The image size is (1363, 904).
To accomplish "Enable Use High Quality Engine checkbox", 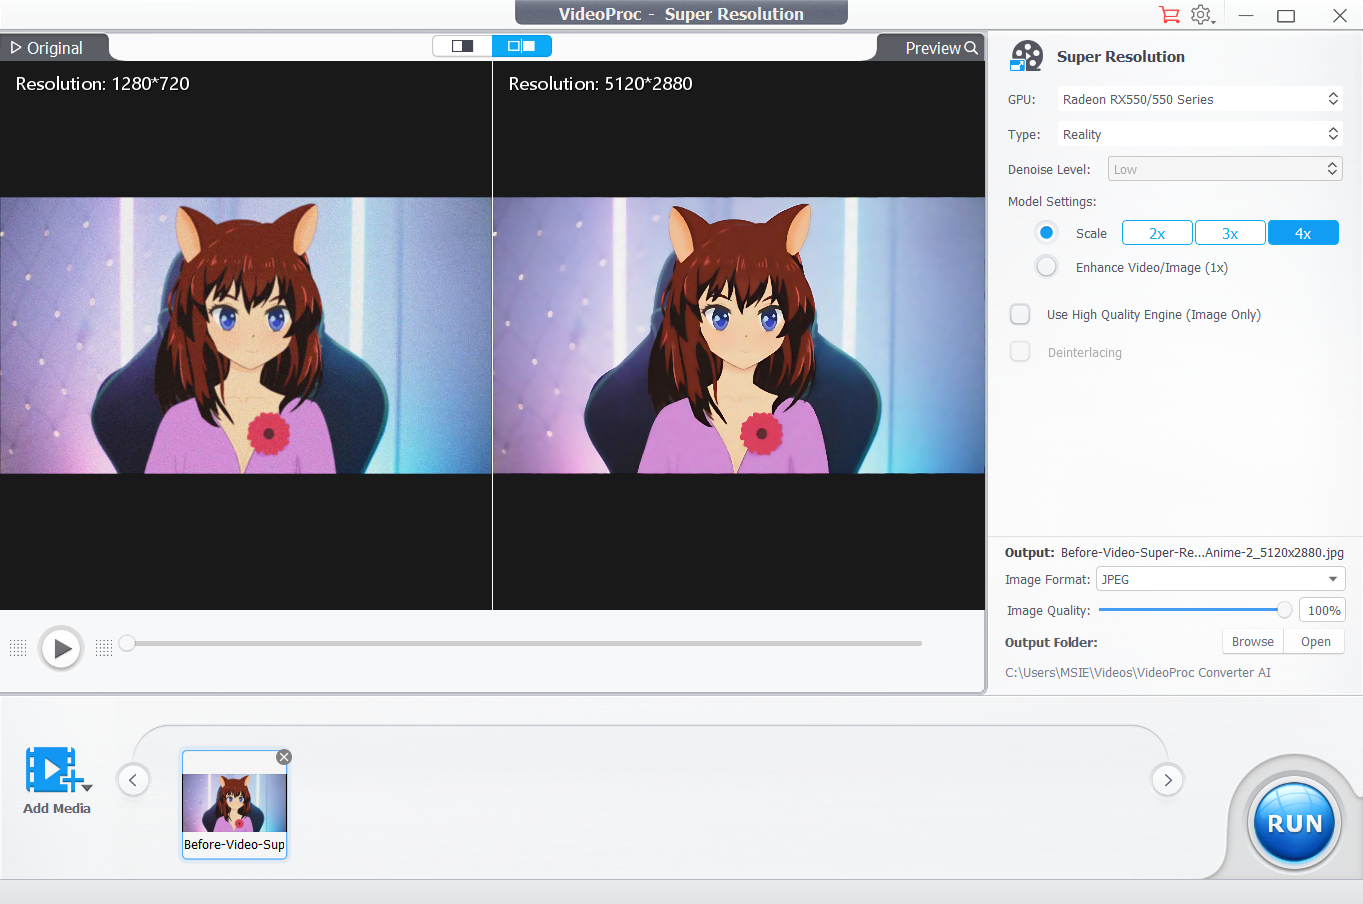I will click(x=1020, y=314).
